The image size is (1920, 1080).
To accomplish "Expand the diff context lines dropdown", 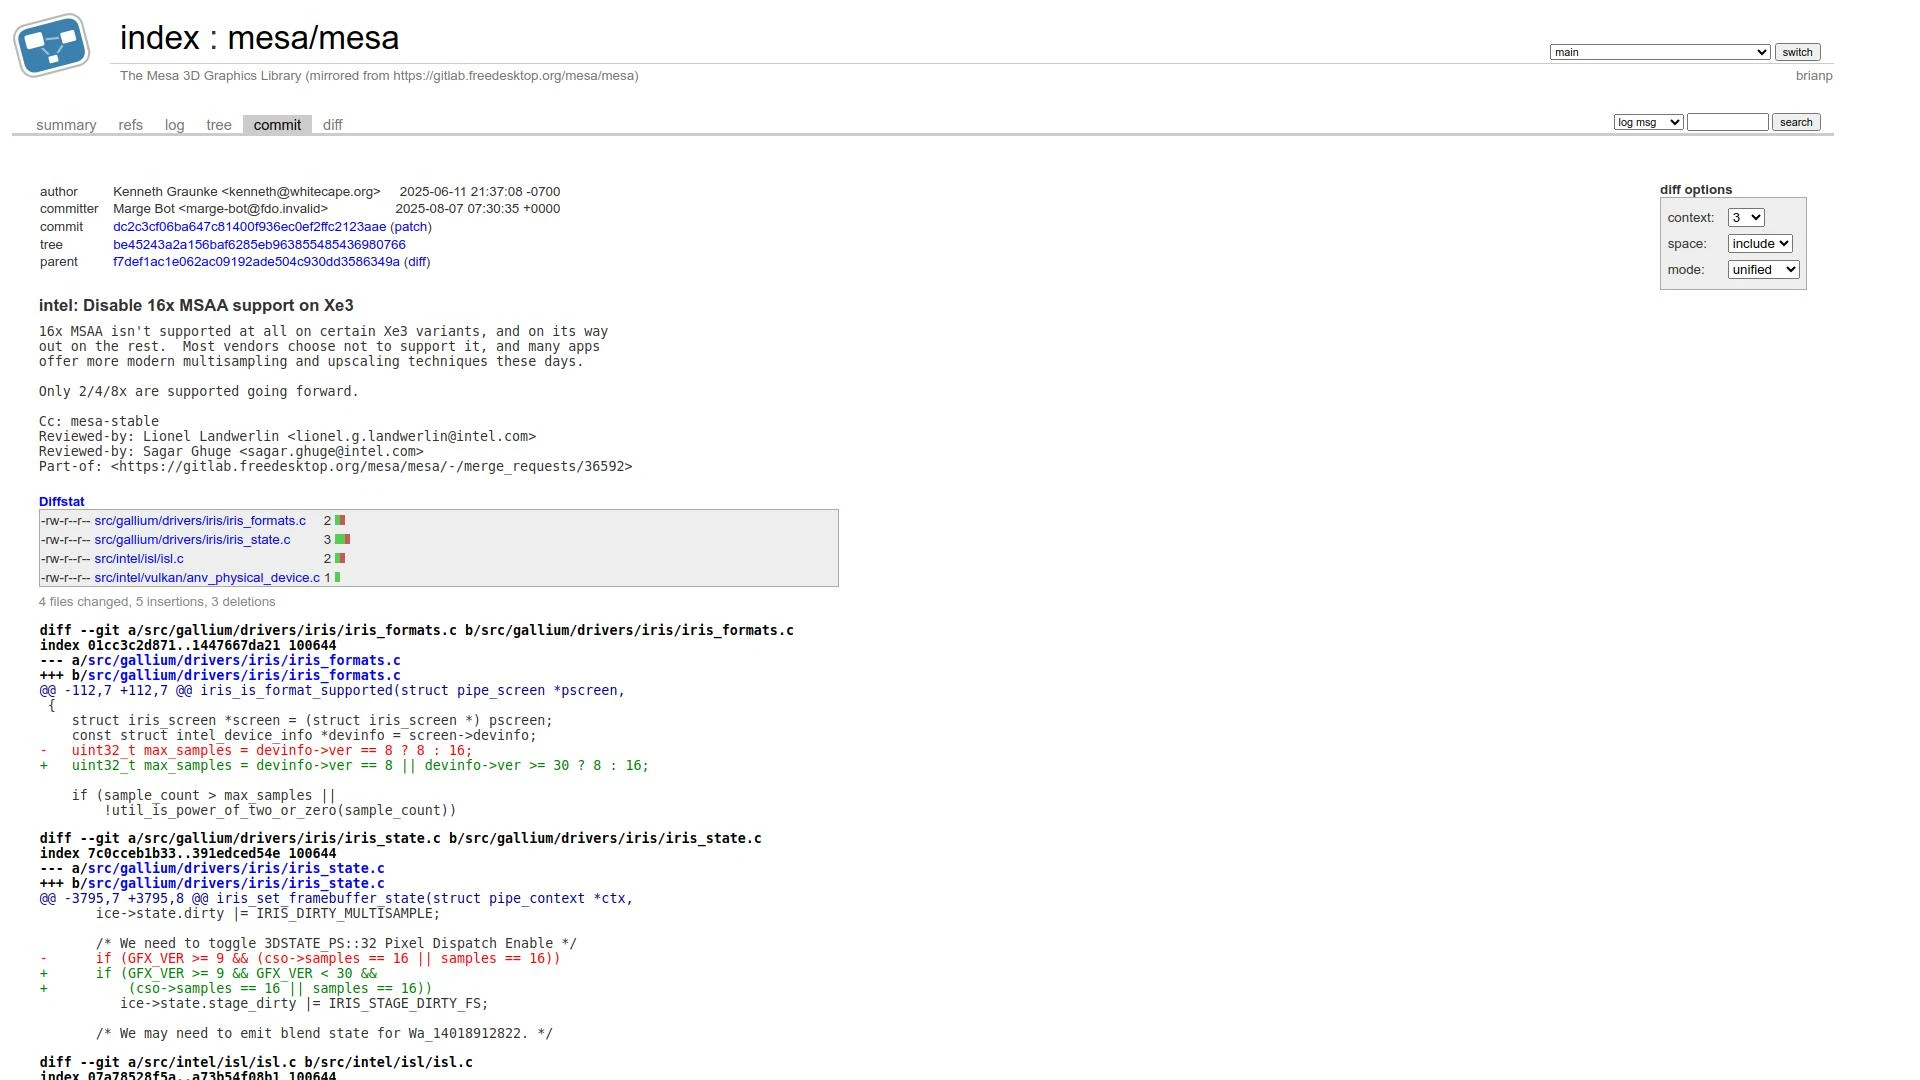I will (1745, 218).
